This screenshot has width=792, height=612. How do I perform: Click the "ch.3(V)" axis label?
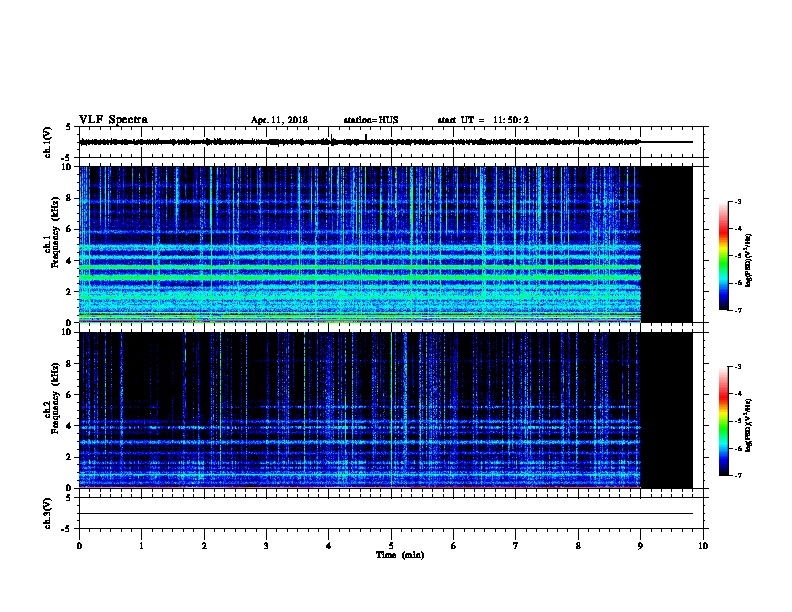click(47, 513)
